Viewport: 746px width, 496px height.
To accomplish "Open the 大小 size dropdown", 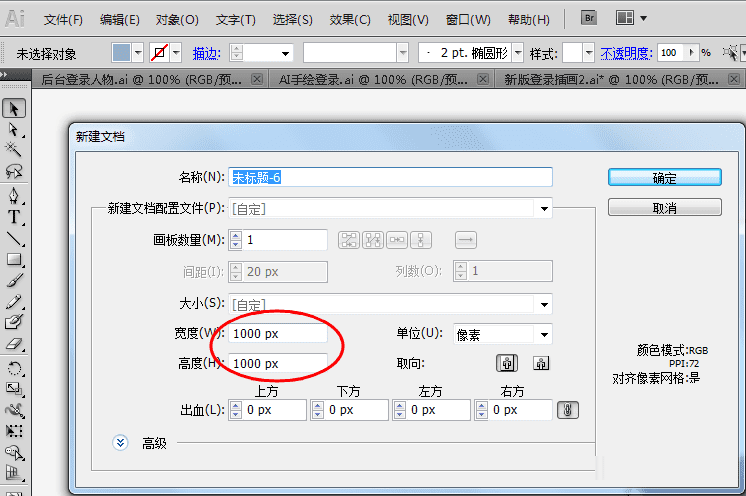I will pos(544,304).
